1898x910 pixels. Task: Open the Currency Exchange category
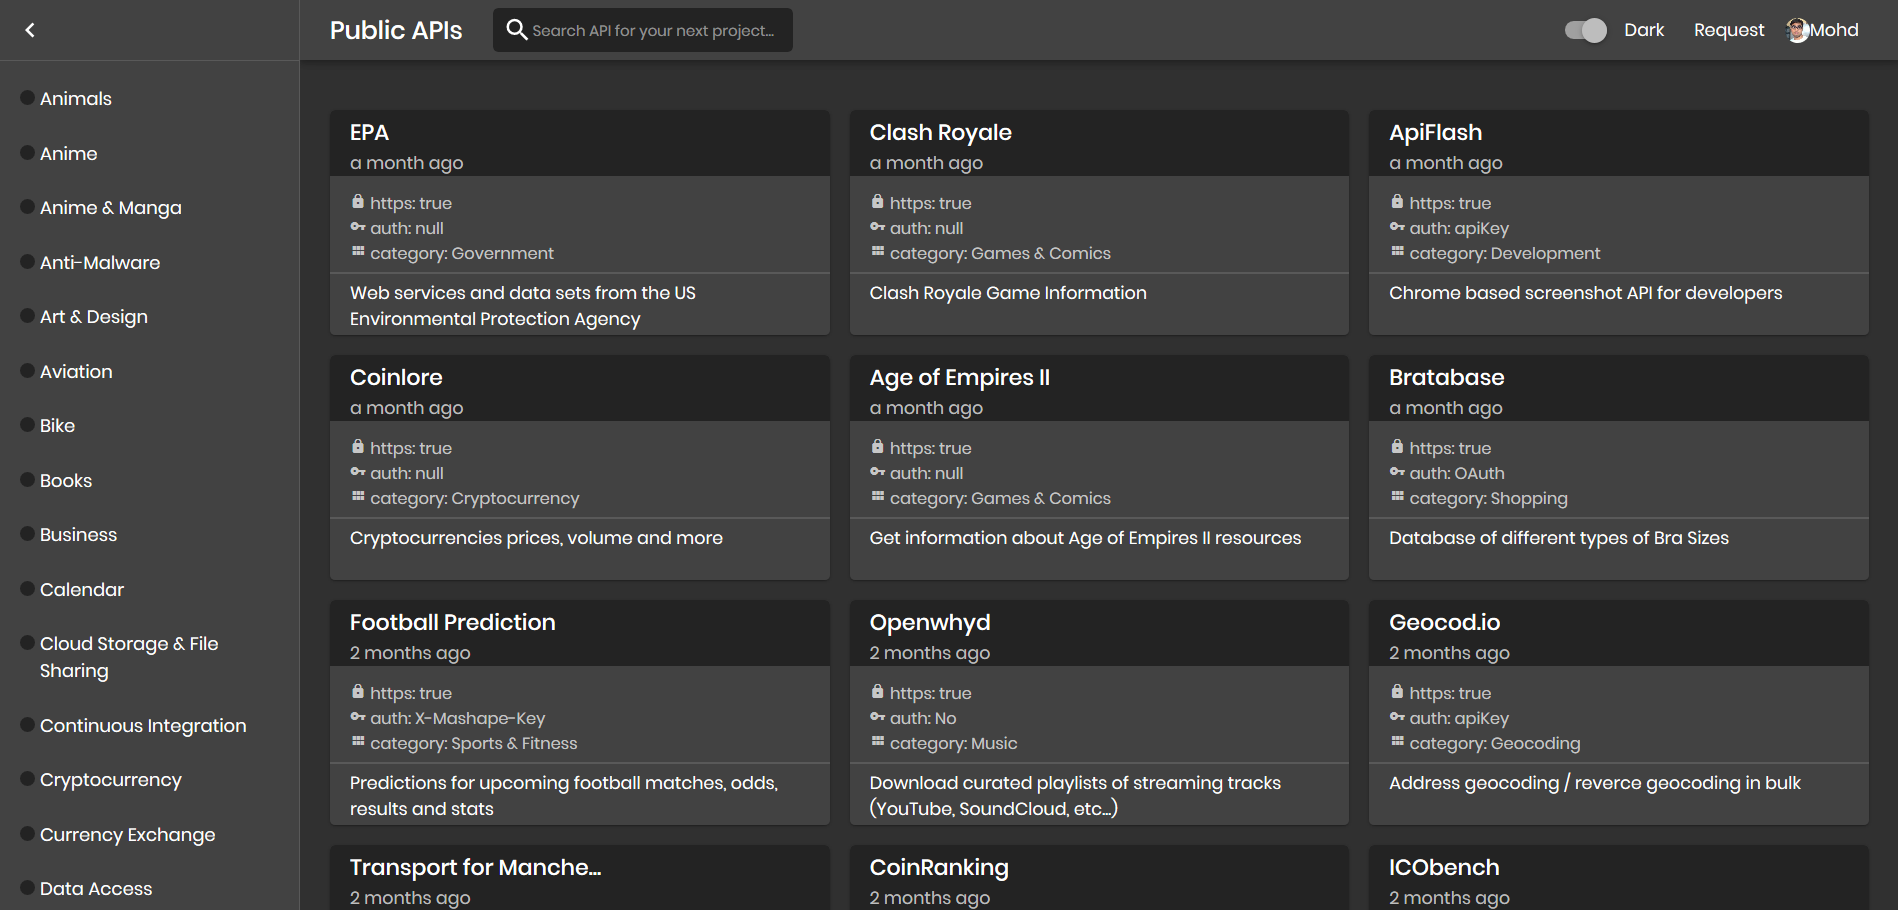128,835
